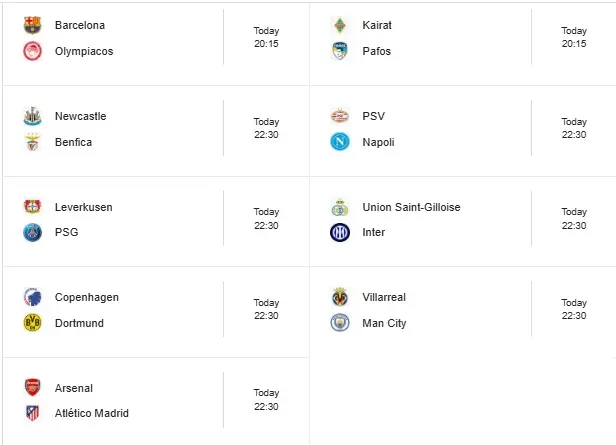Viewport: 616px width, 445px height.
Task: Click the Villarreal team badge
Action: coord(340,297)
